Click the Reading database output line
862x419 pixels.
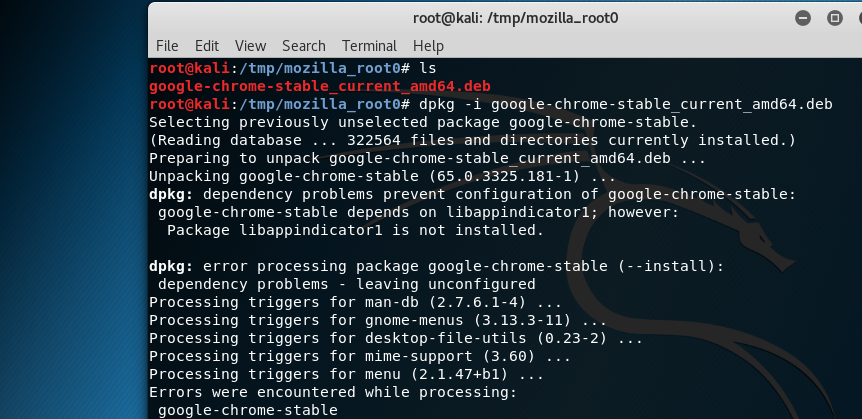[x=472, y=140]
